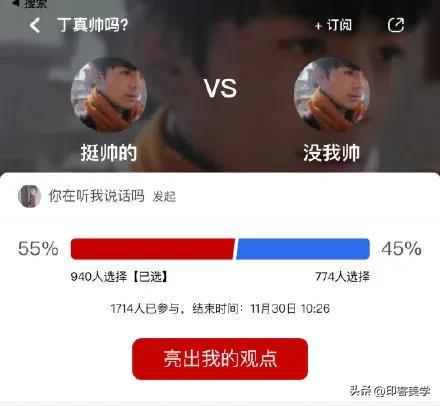Tap the VS text between options
The height and width of the screenshot is (406, 440).
[220, 89]
